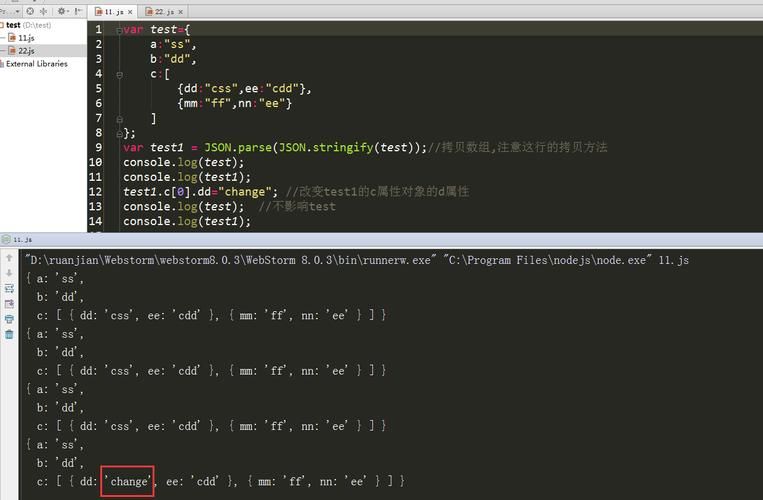Click the Chinese comment on line 9
The width and height of the screenshot is (763, 500).
tap(517, 147)
